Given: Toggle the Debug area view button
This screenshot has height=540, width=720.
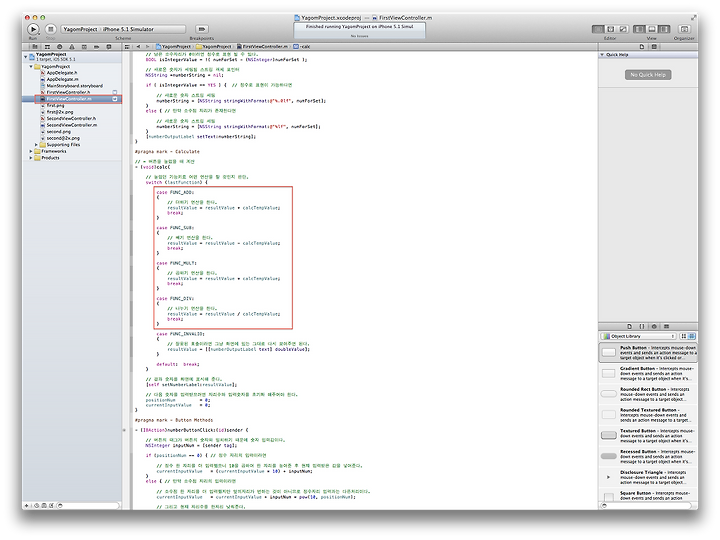Looking at the screenshot, I should (x=652, y=29).
